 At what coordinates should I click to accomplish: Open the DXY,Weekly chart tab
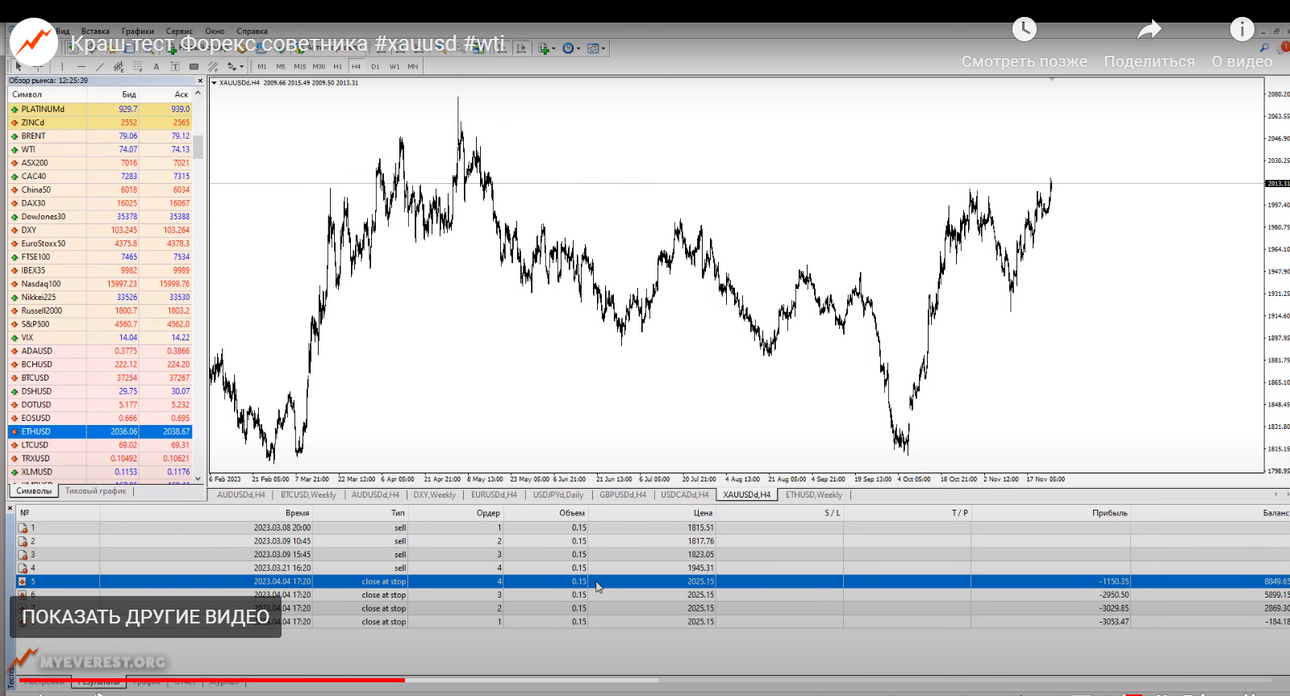pos(434,494)
